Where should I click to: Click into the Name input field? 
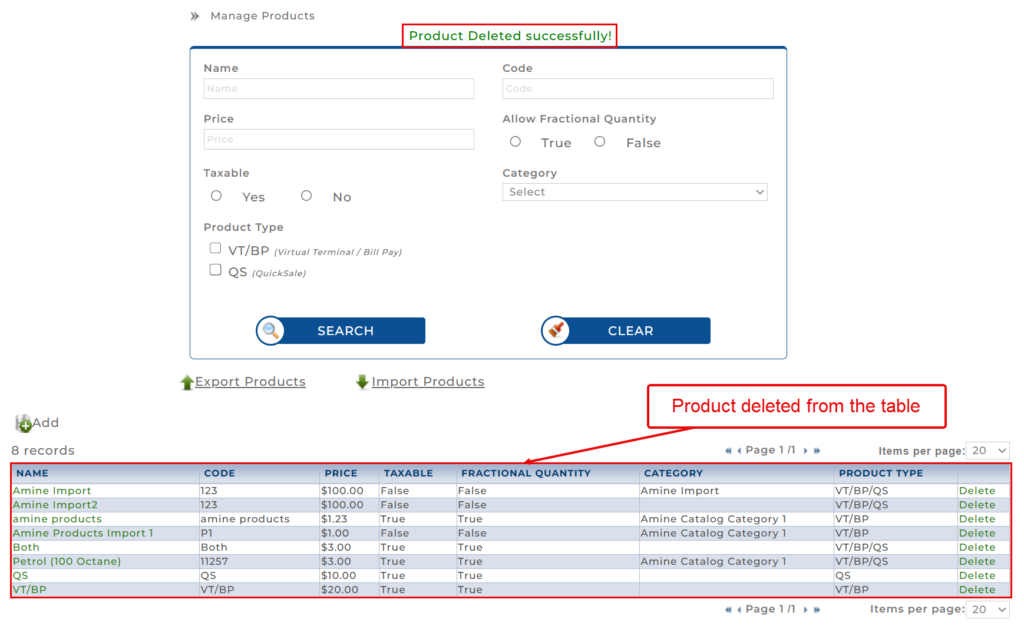(x=339, y=89)
